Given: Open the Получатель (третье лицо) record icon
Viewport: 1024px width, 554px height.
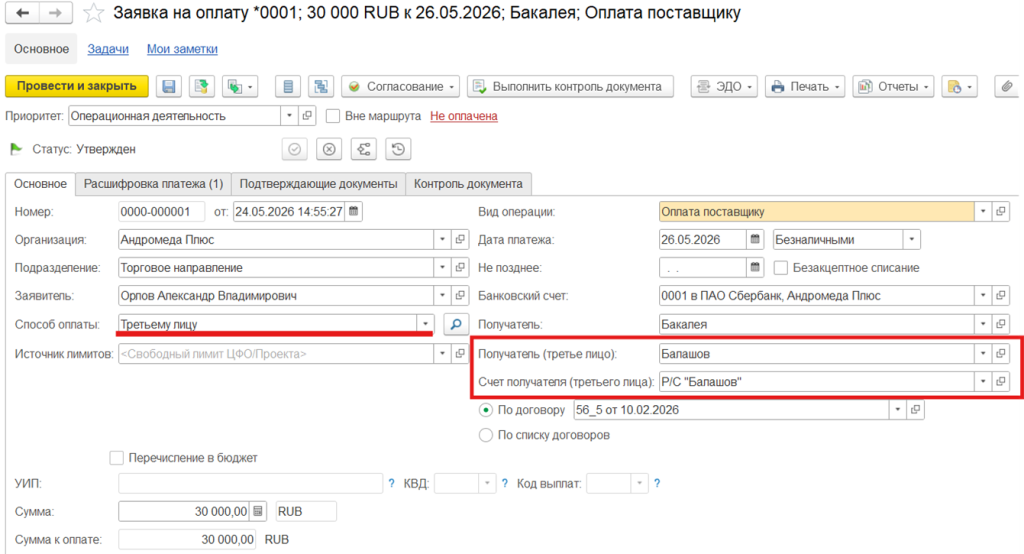Looking at the screenshot, I should [1000, 353].
